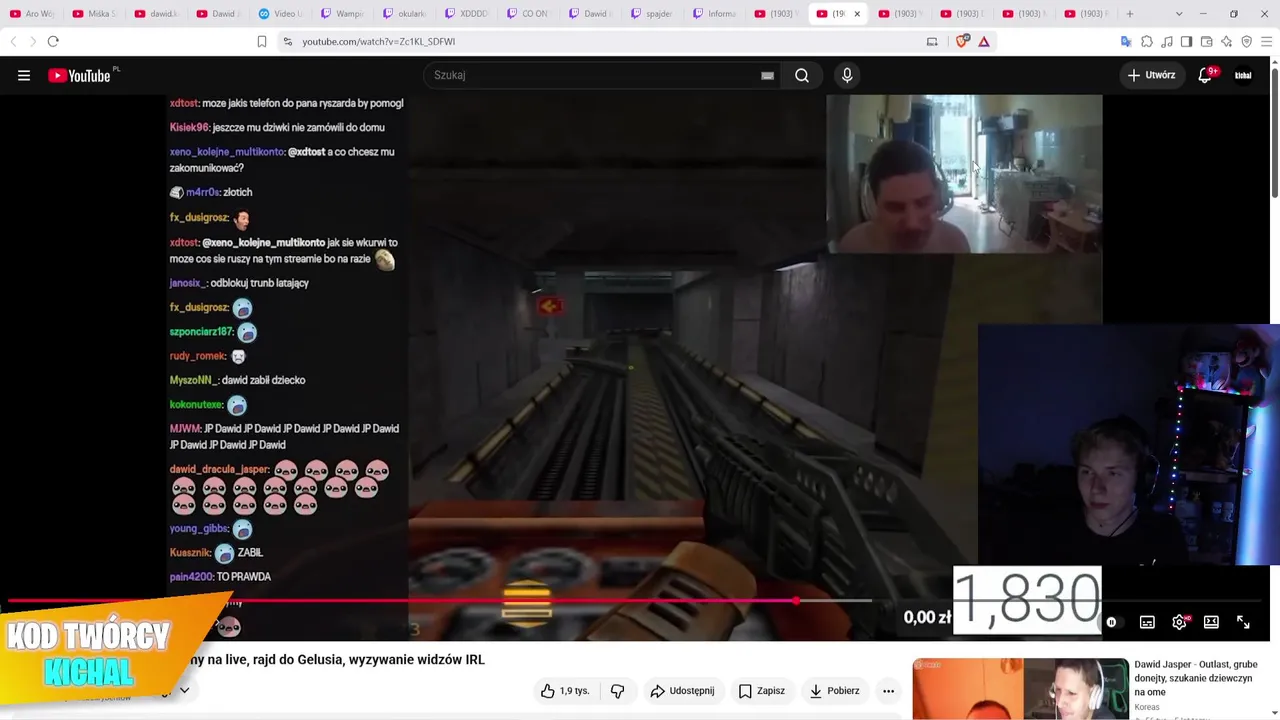
Task: Go back in browser history
Action: click(x=13, y=41)
